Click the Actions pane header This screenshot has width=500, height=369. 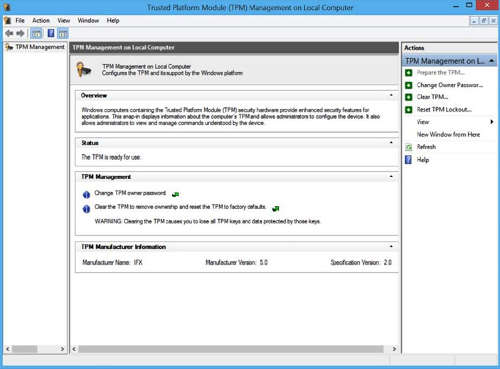pyautogui.click(x=449, y=48)
